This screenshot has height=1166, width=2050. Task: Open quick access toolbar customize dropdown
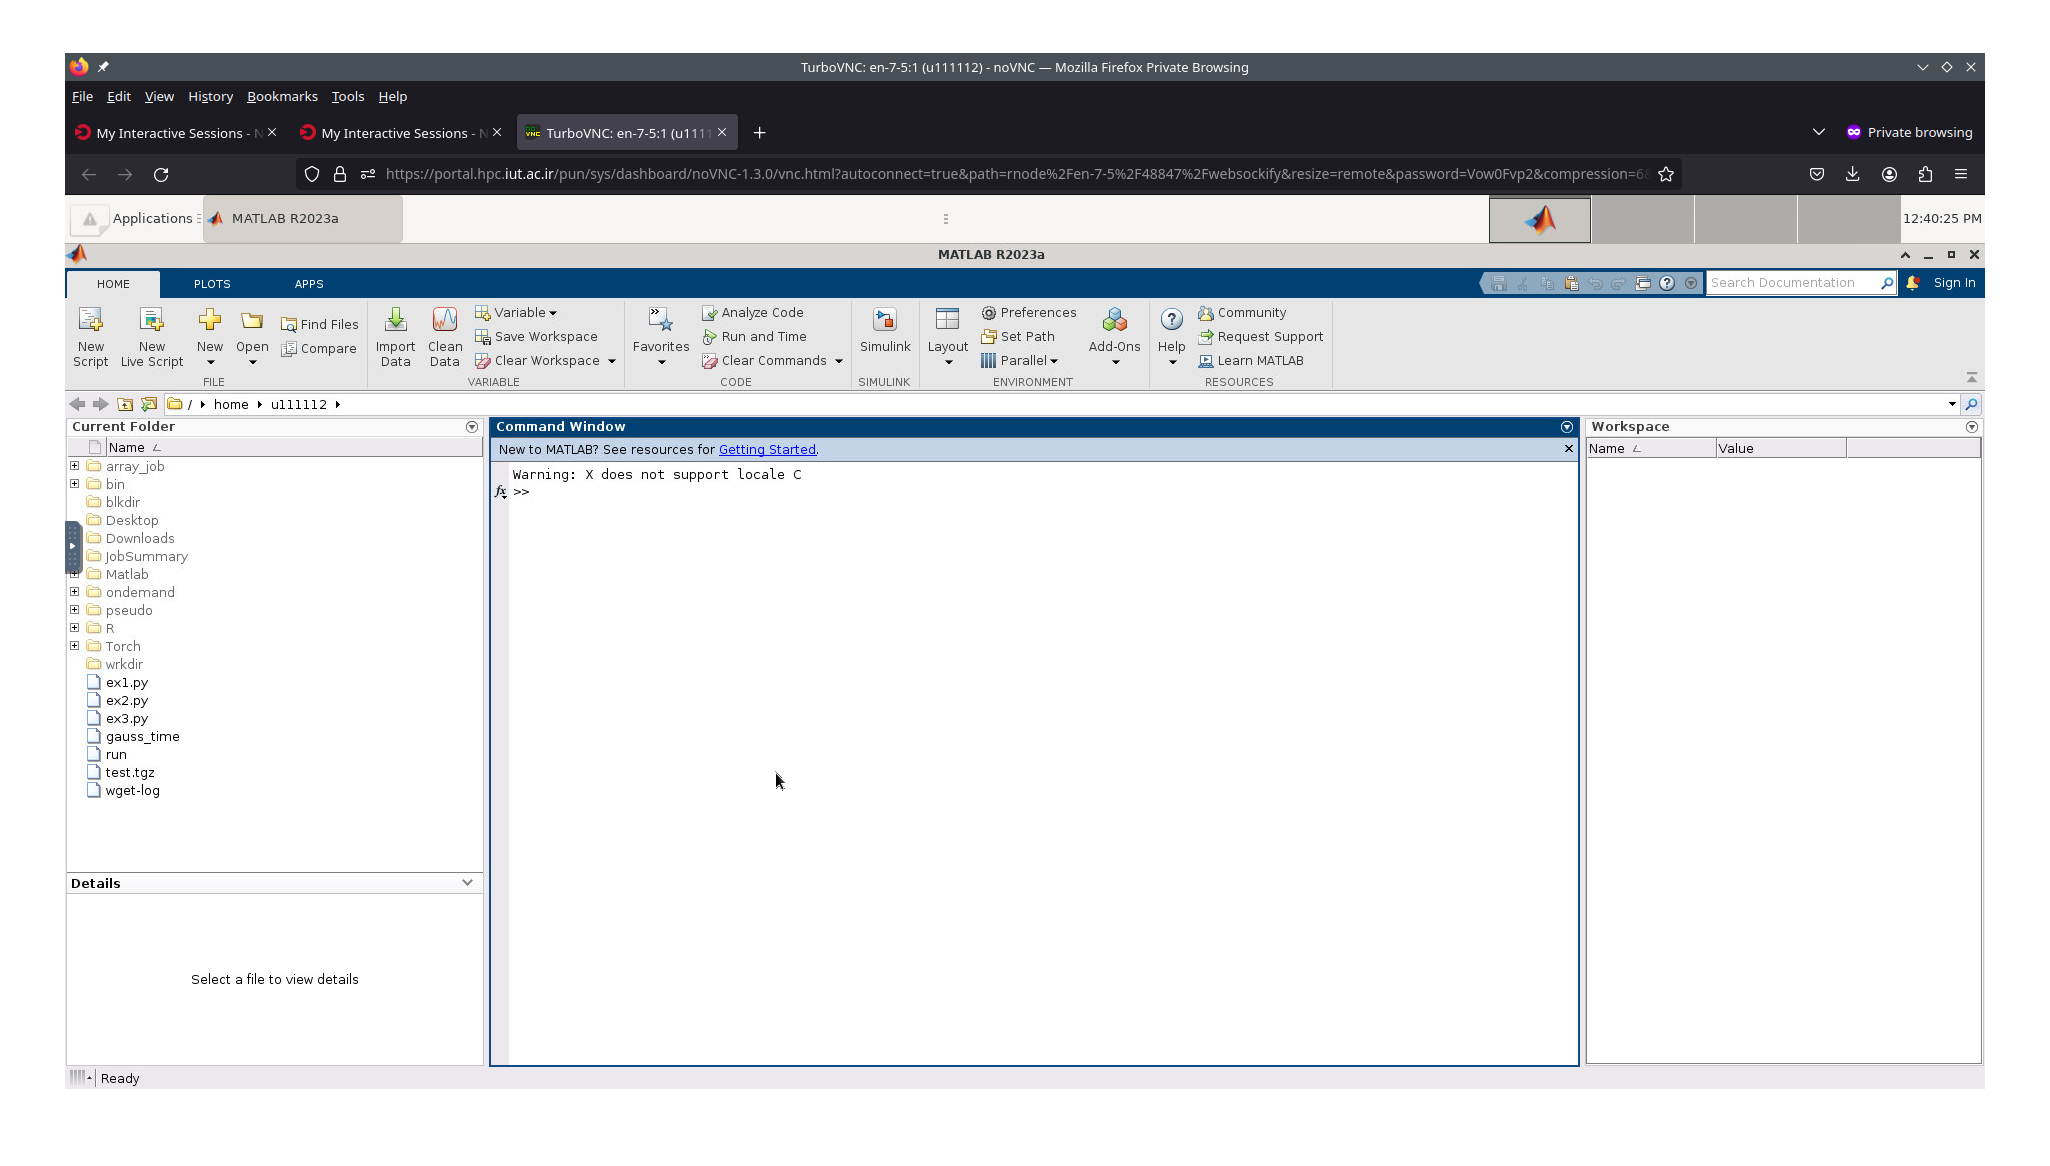[1691, 283]
